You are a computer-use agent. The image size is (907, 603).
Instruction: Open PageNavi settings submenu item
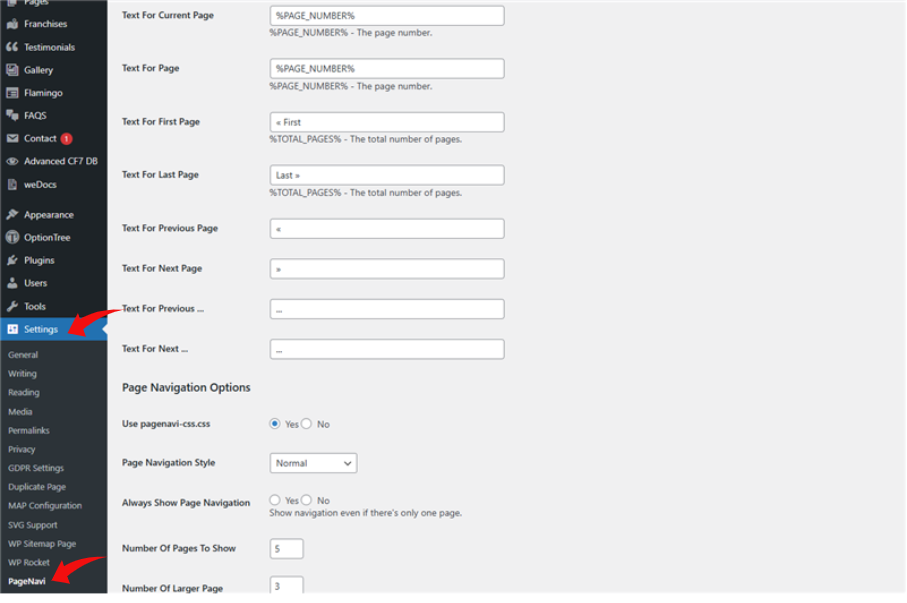[x=27, y=581]
